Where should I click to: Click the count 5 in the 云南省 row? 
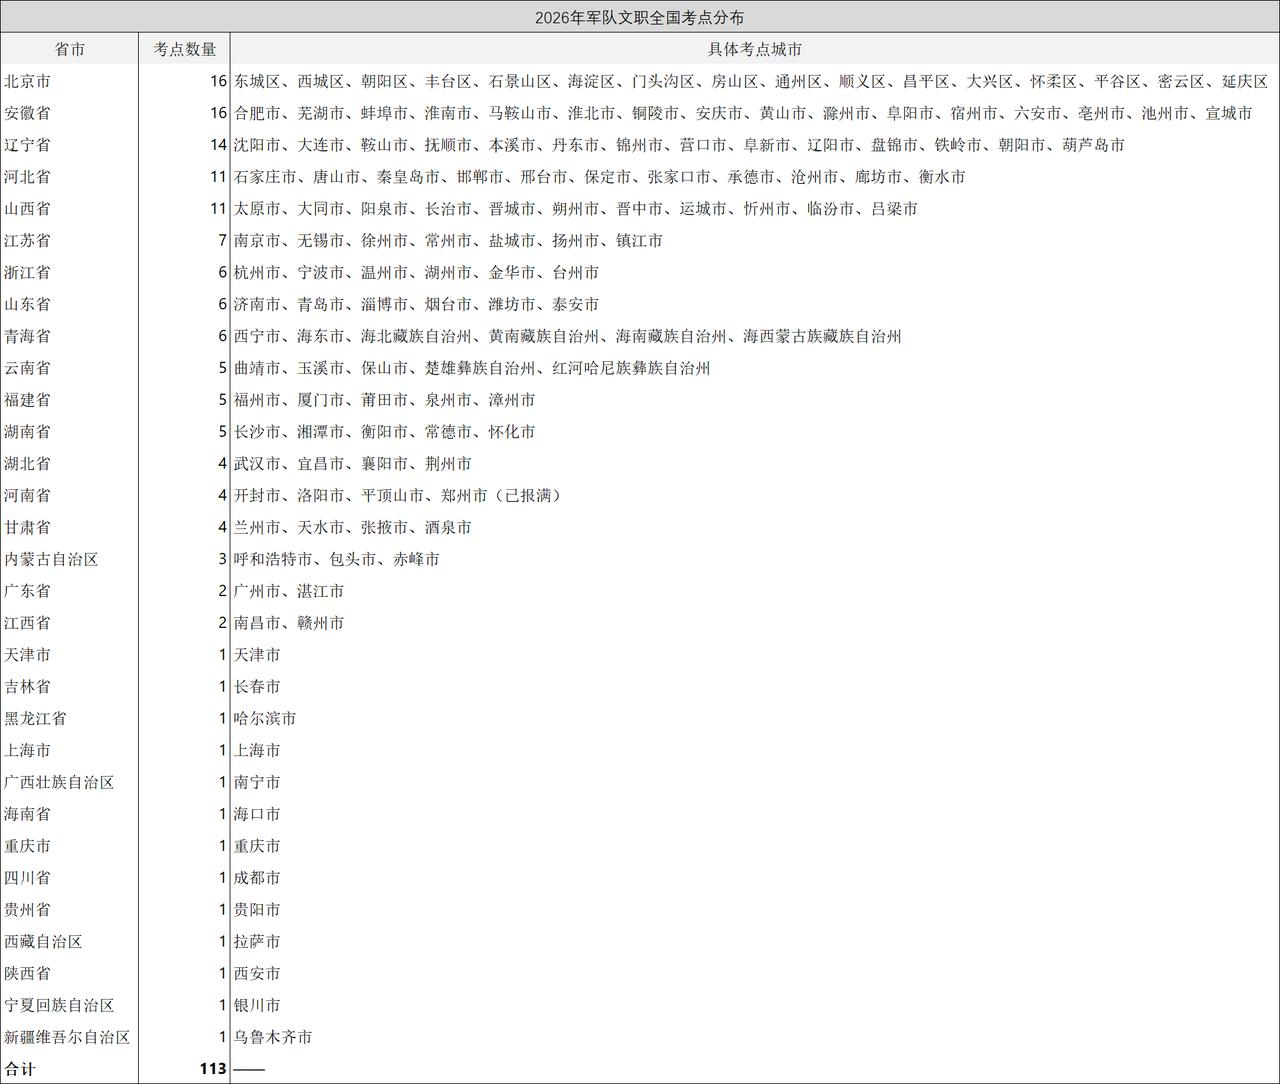223,368
